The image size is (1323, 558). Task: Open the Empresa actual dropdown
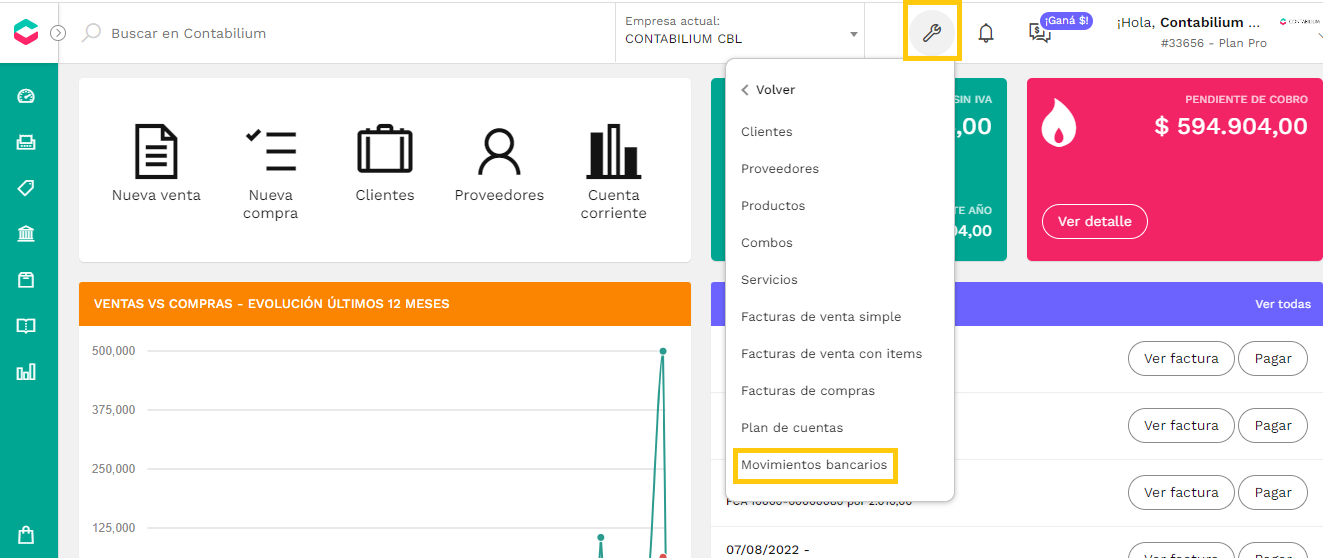click(x=741, y=32)
